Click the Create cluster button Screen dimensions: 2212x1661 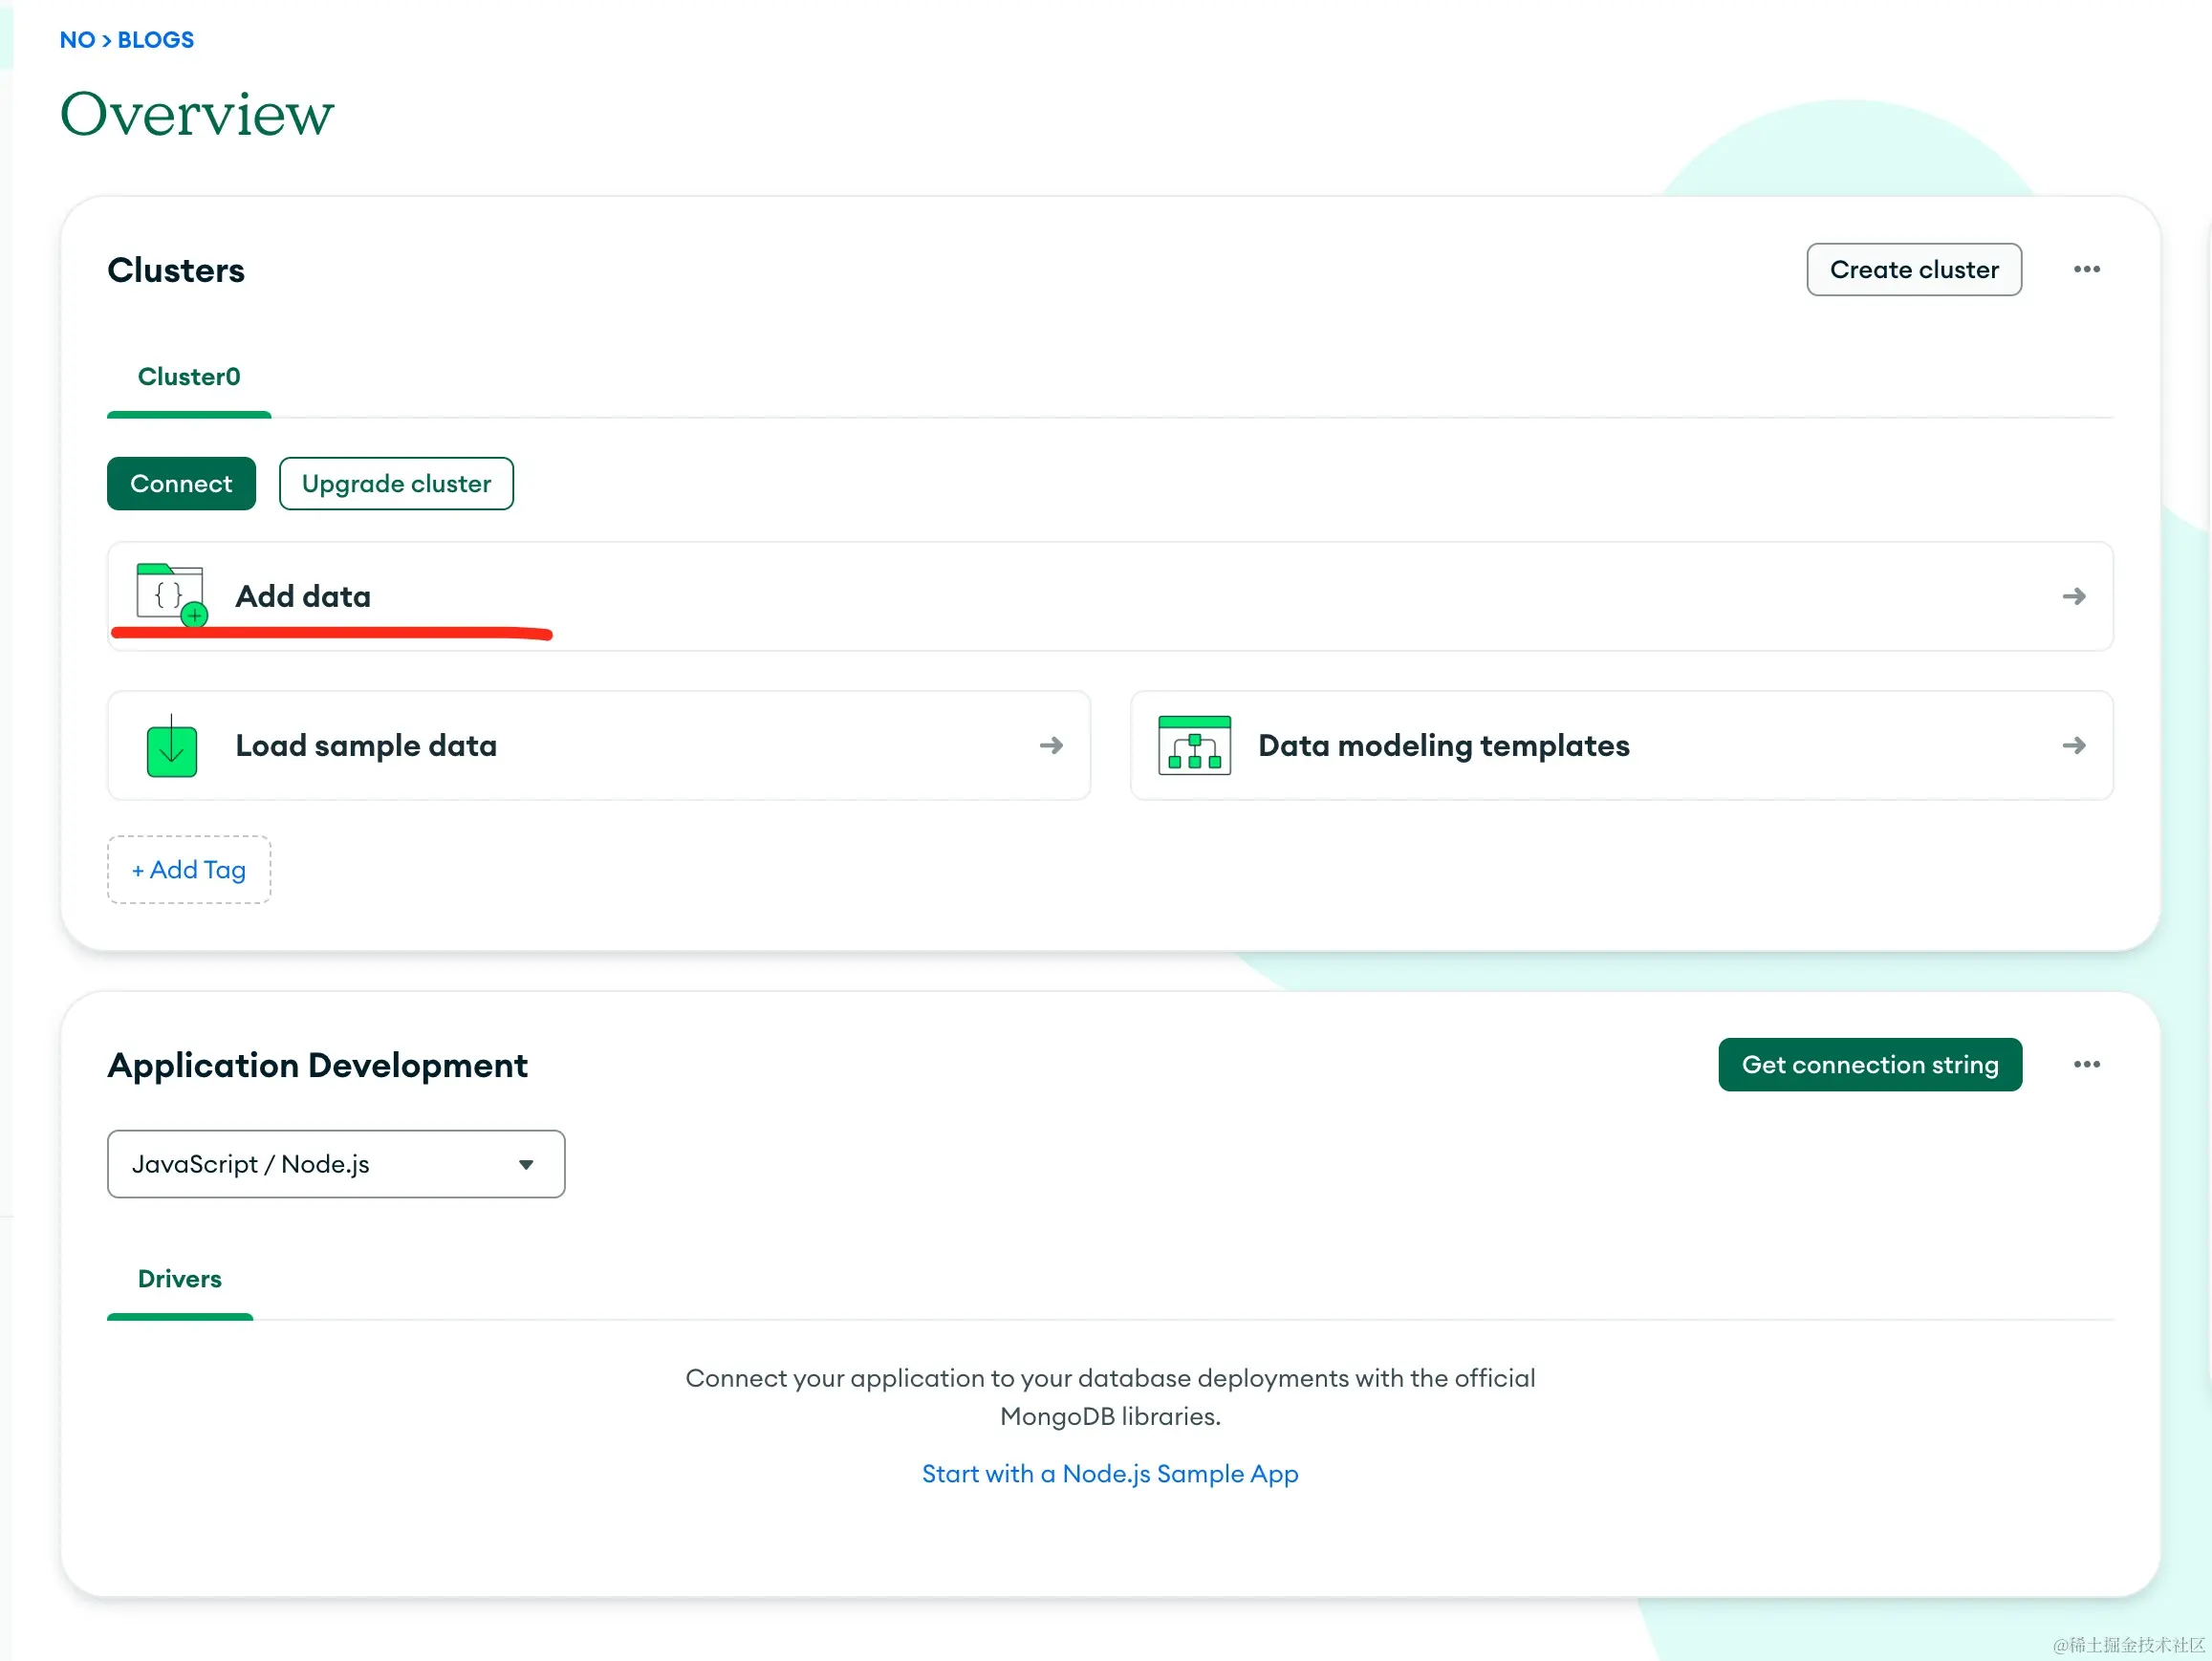pos(1913,270)
